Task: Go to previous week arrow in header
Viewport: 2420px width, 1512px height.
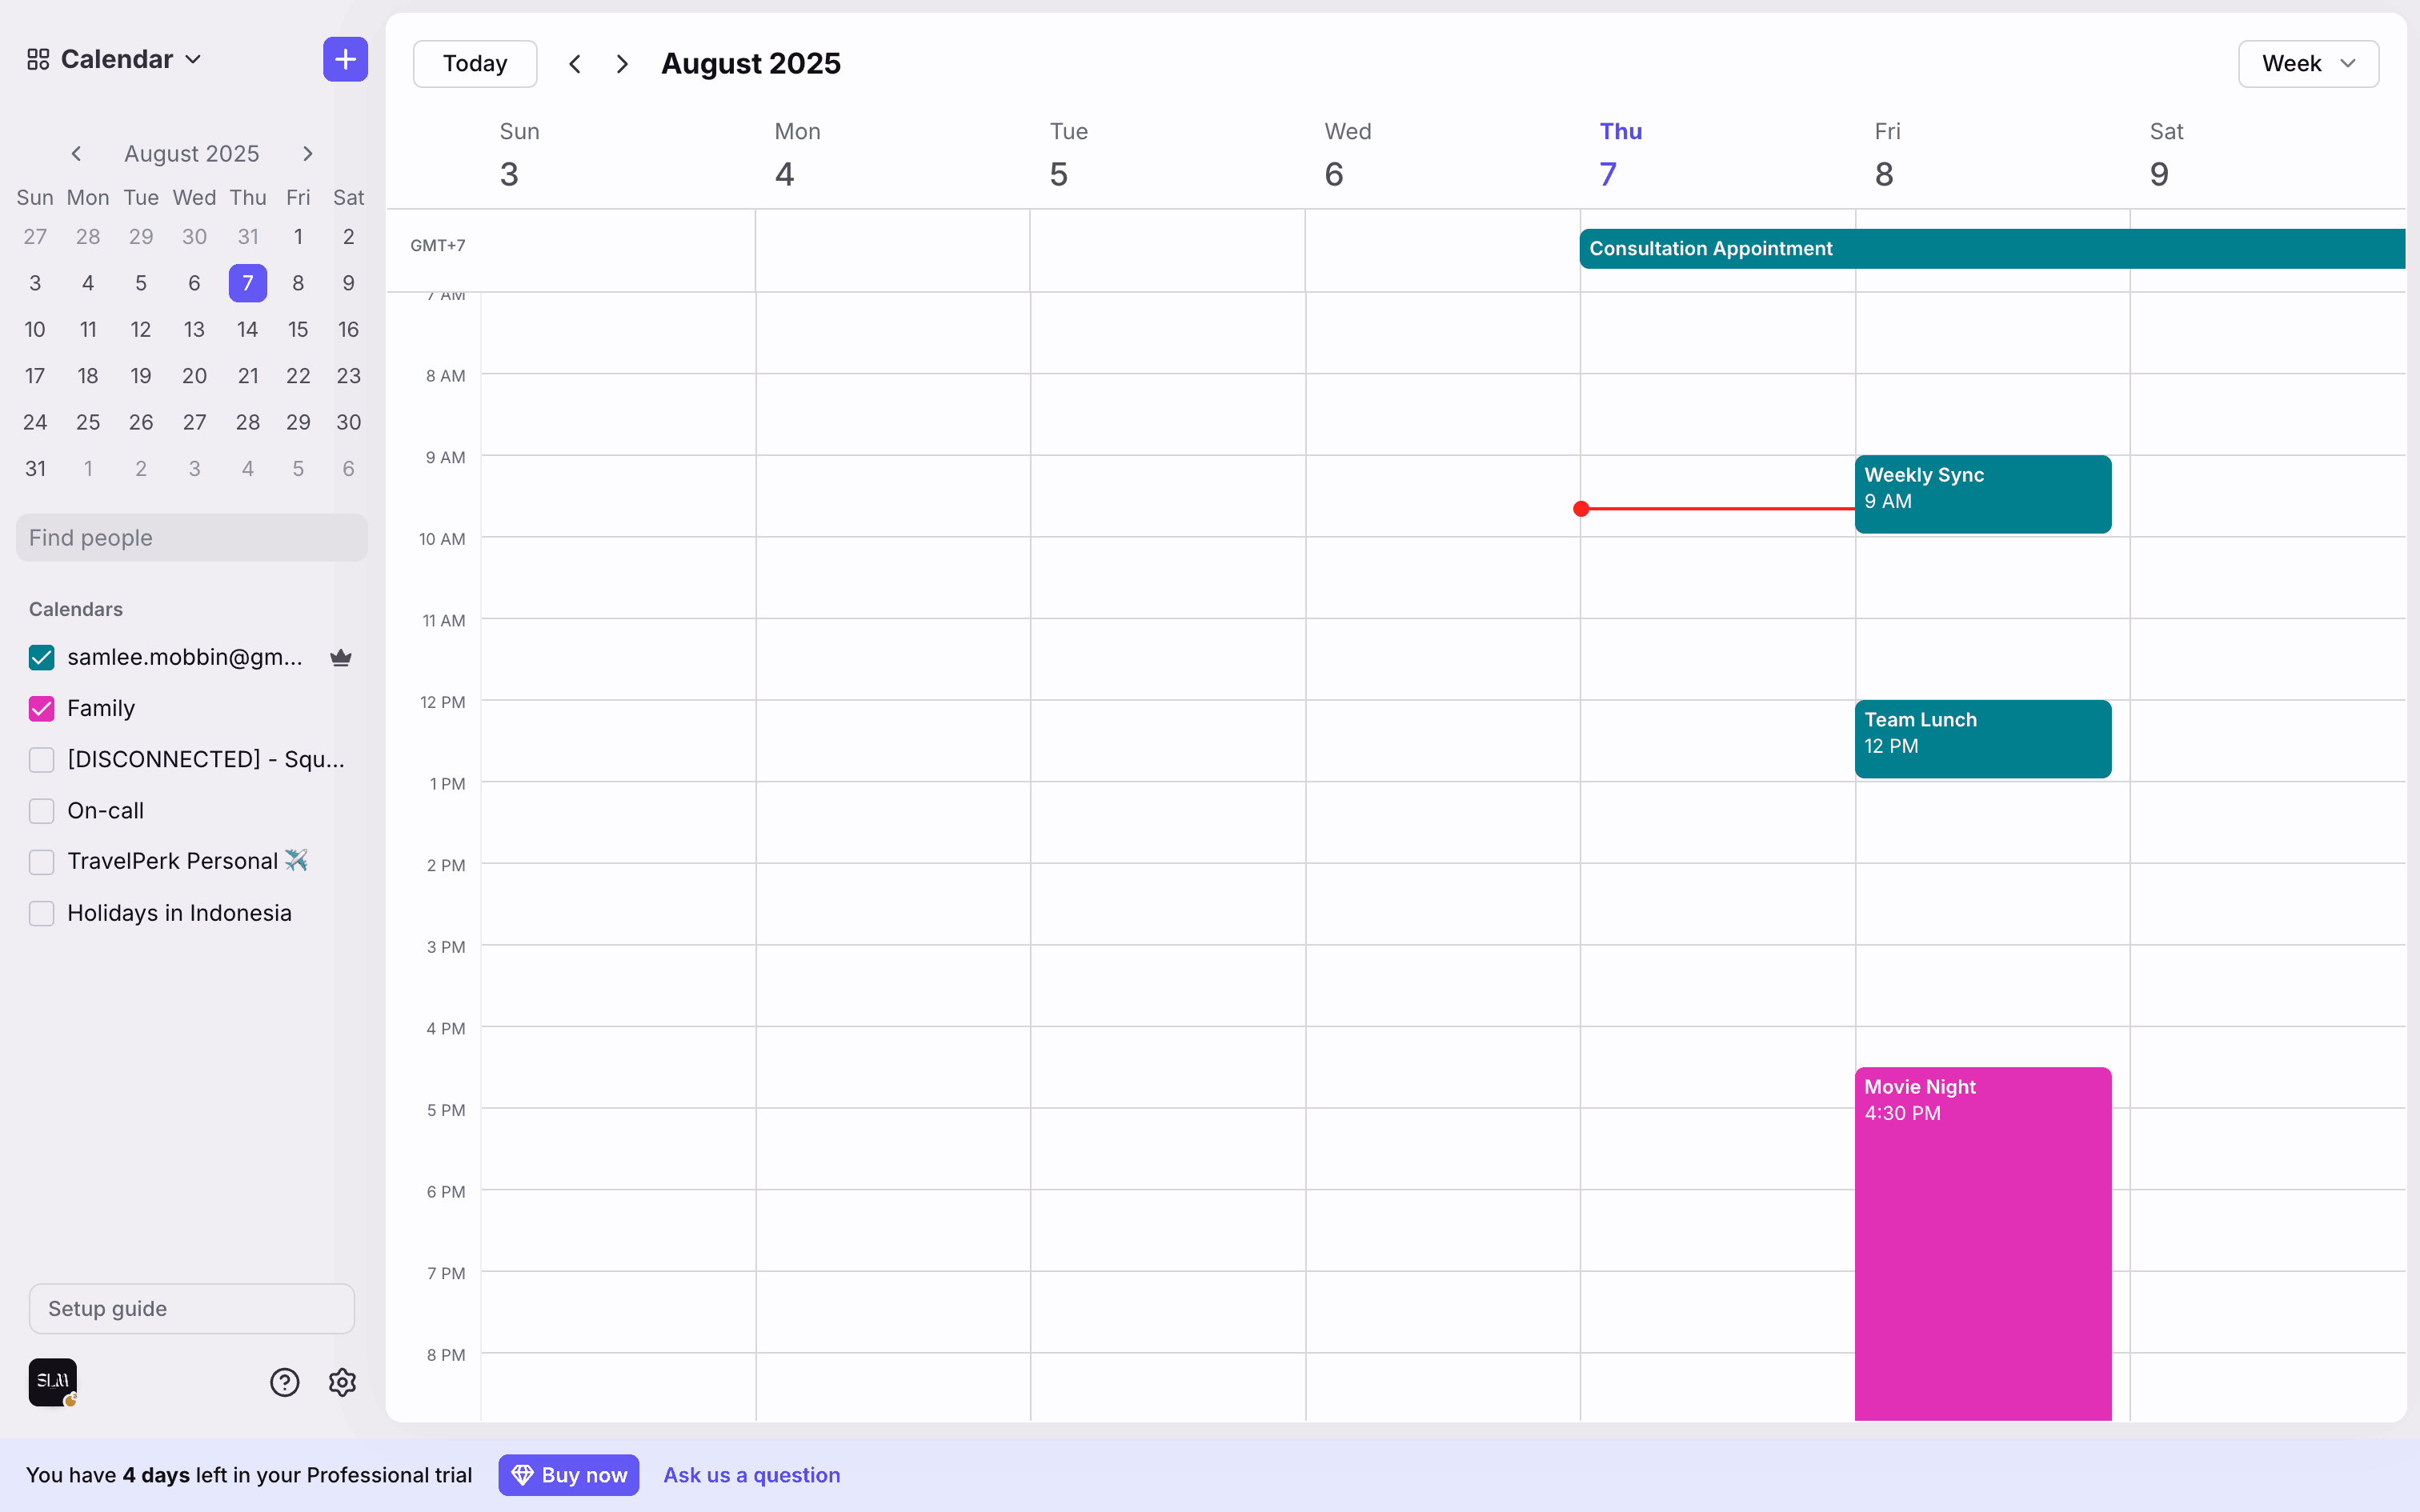Action: pos(575,64)
